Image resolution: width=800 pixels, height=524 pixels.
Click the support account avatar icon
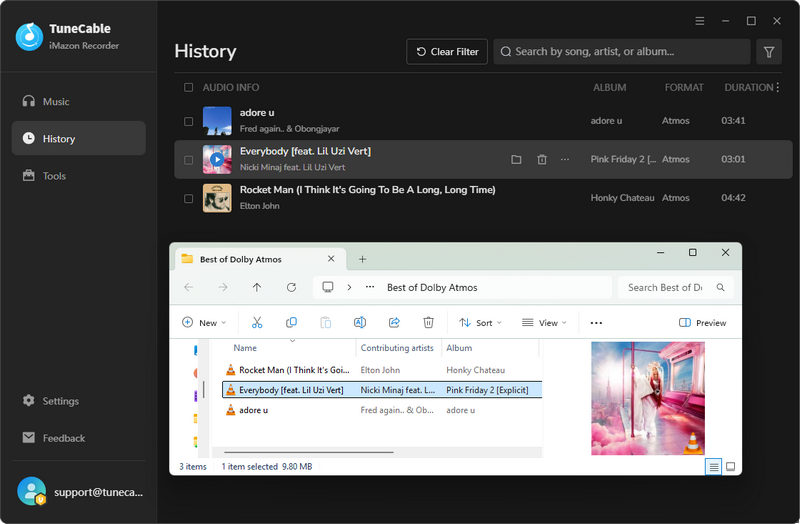pos(32,491)
